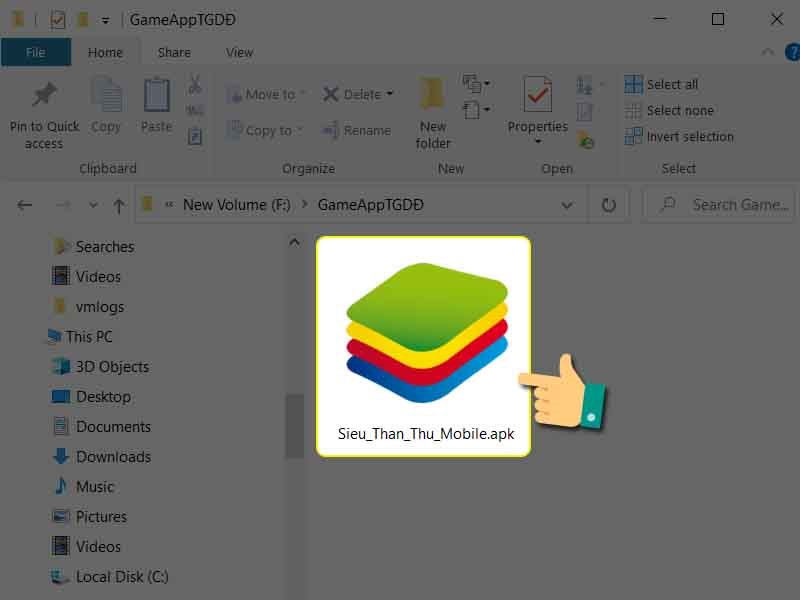This screenshot has height=600, width=800.
Task: Open the File menu
Action: click(36, 51)
